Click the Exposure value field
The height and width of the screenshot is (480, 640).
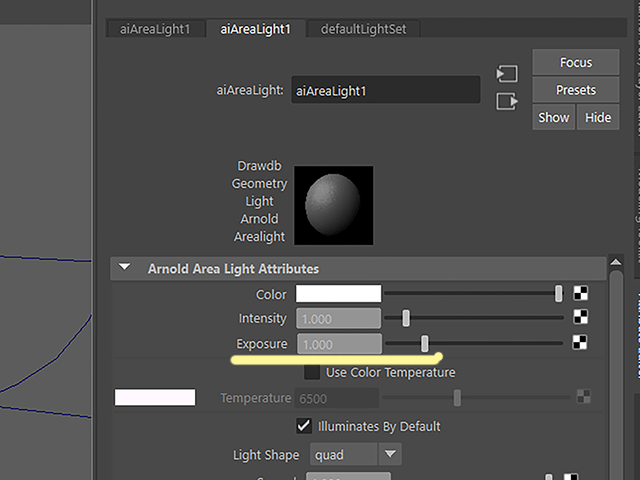click(339, 344)
